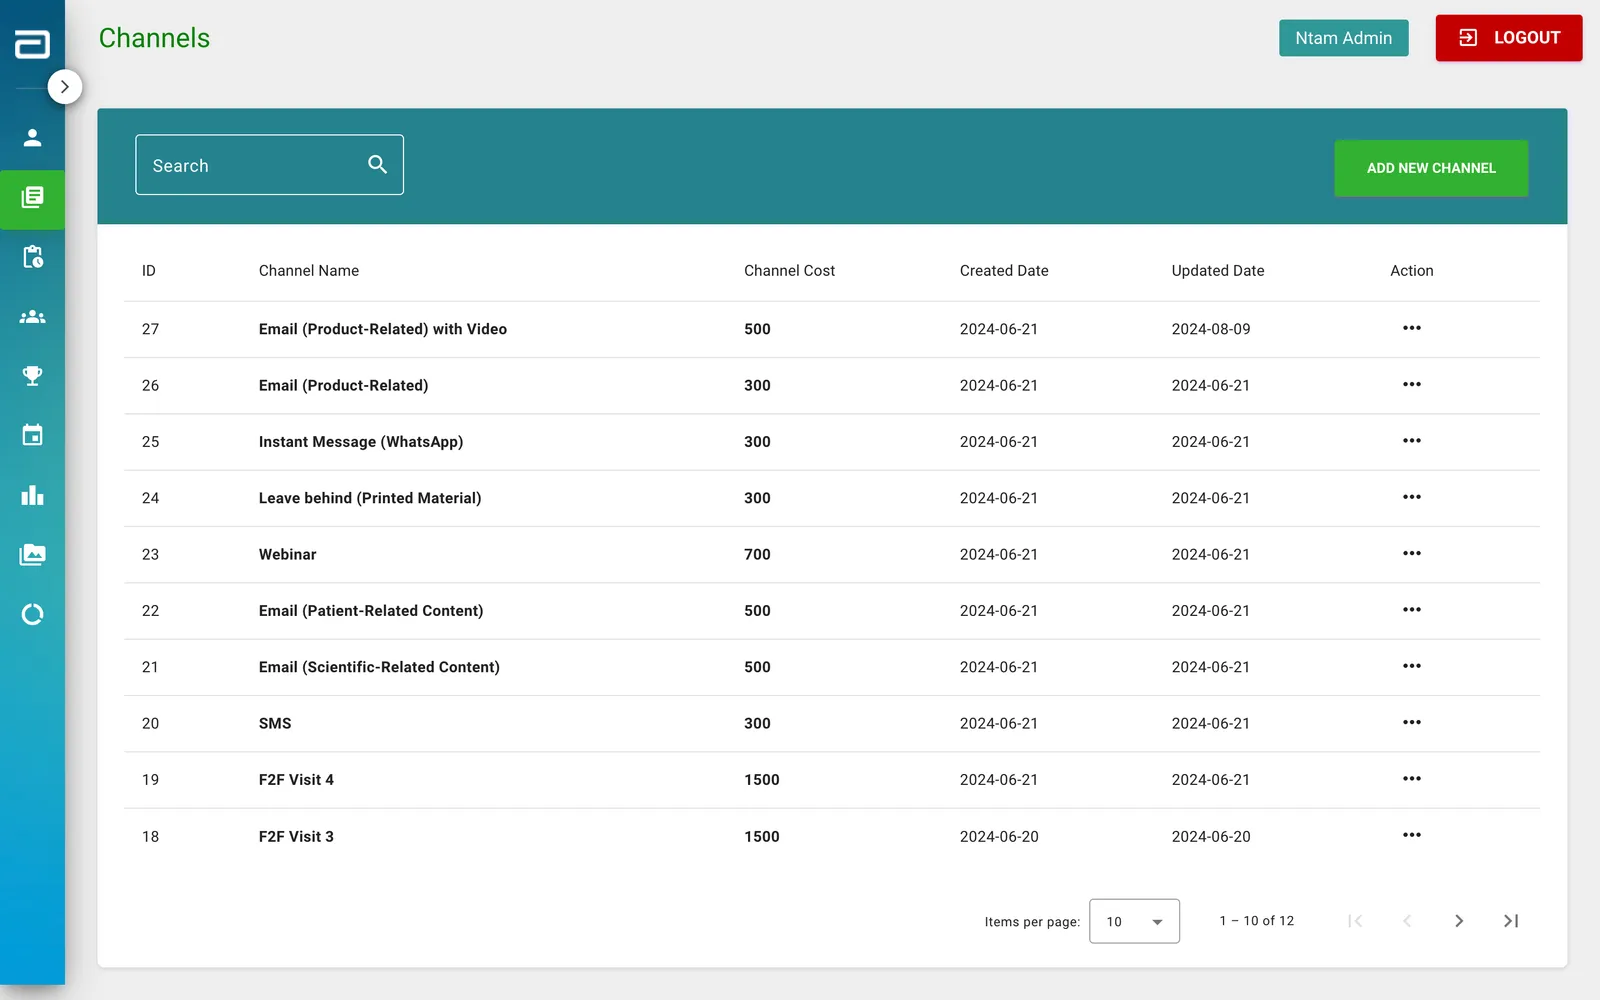Click the ID column header

[x=148, y=271]
